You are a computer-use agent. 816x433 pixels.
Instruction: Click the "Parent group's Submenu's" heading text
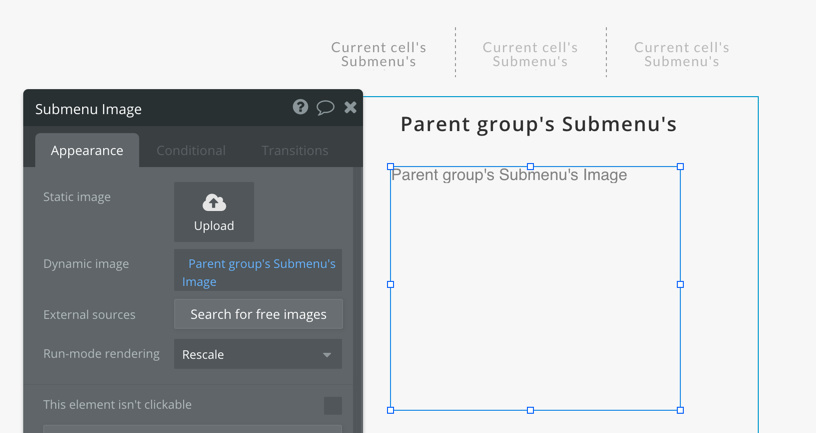pos(538,124)
